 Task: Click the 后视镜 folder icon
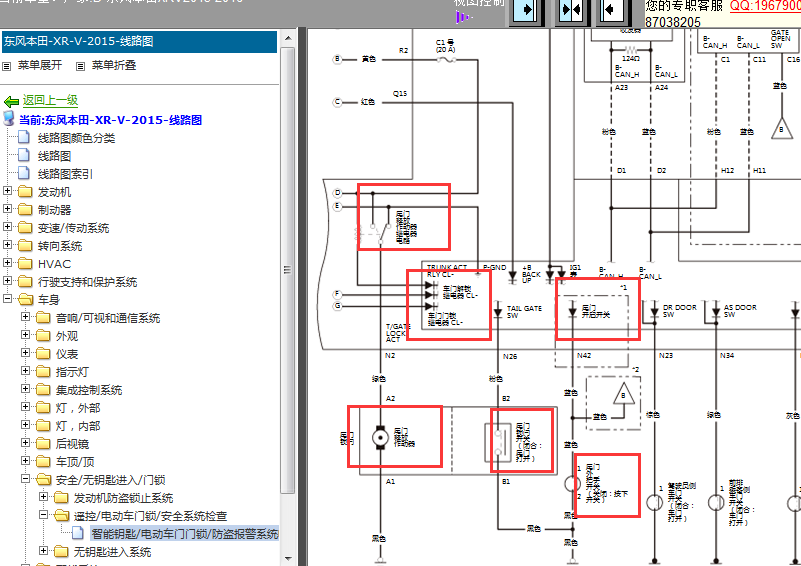tap(43, 443)
